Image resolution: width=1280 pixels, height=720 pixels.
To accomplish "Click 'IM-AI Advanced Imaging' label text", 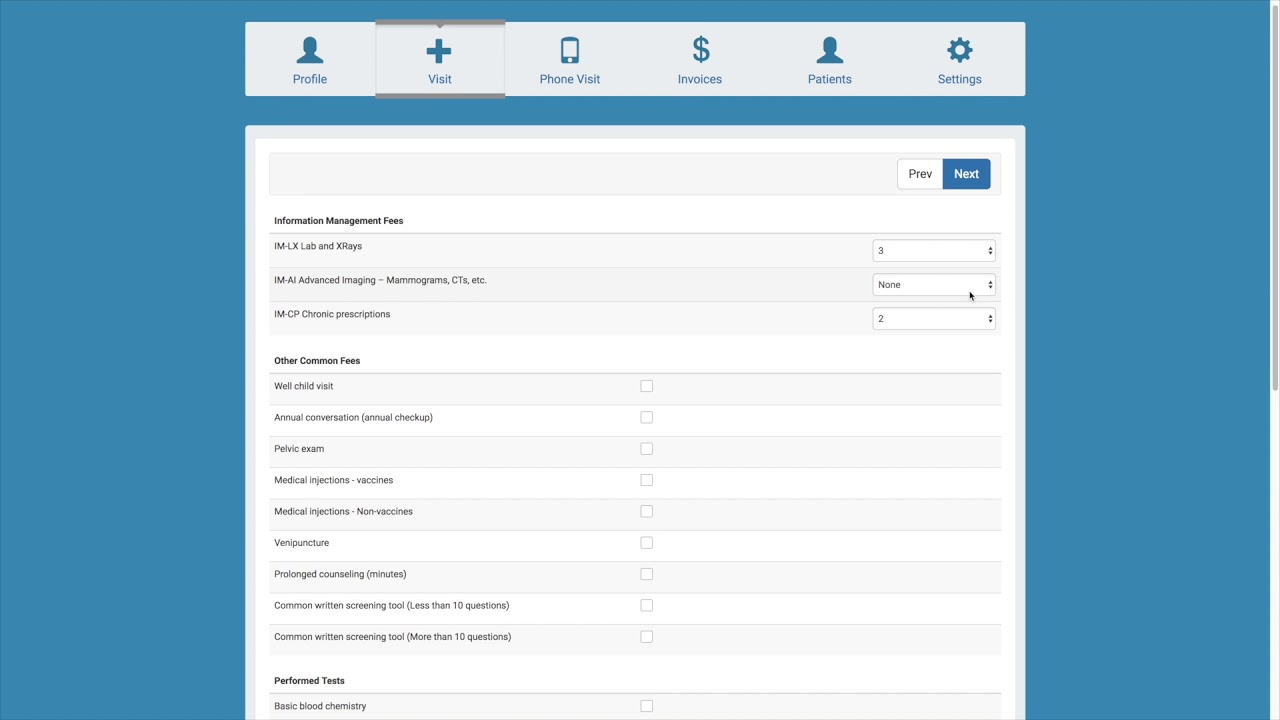I will pyautogui.click(x=380, y=280).
